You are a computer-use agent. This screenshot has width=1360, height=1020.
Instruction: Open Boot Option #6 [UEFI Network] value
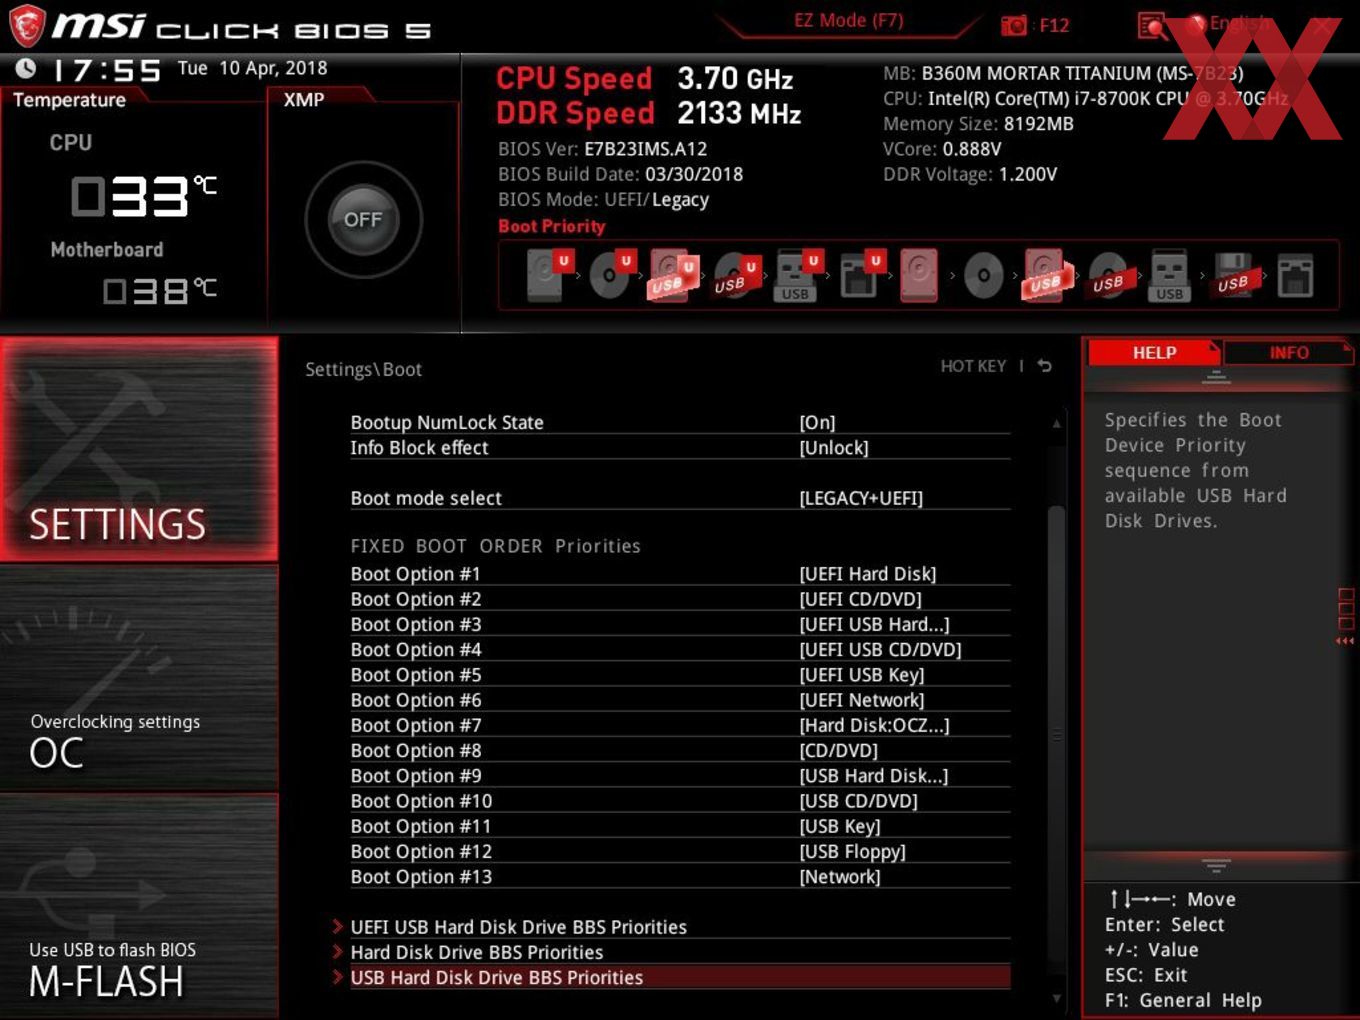click(x=861, y=700)
